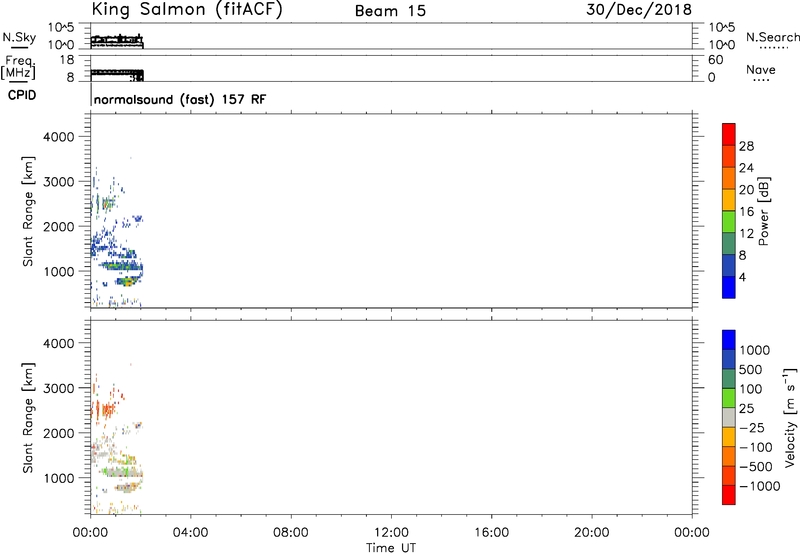Click the 20:00 time axis label
Screen dimensions: 800x554
591,533
